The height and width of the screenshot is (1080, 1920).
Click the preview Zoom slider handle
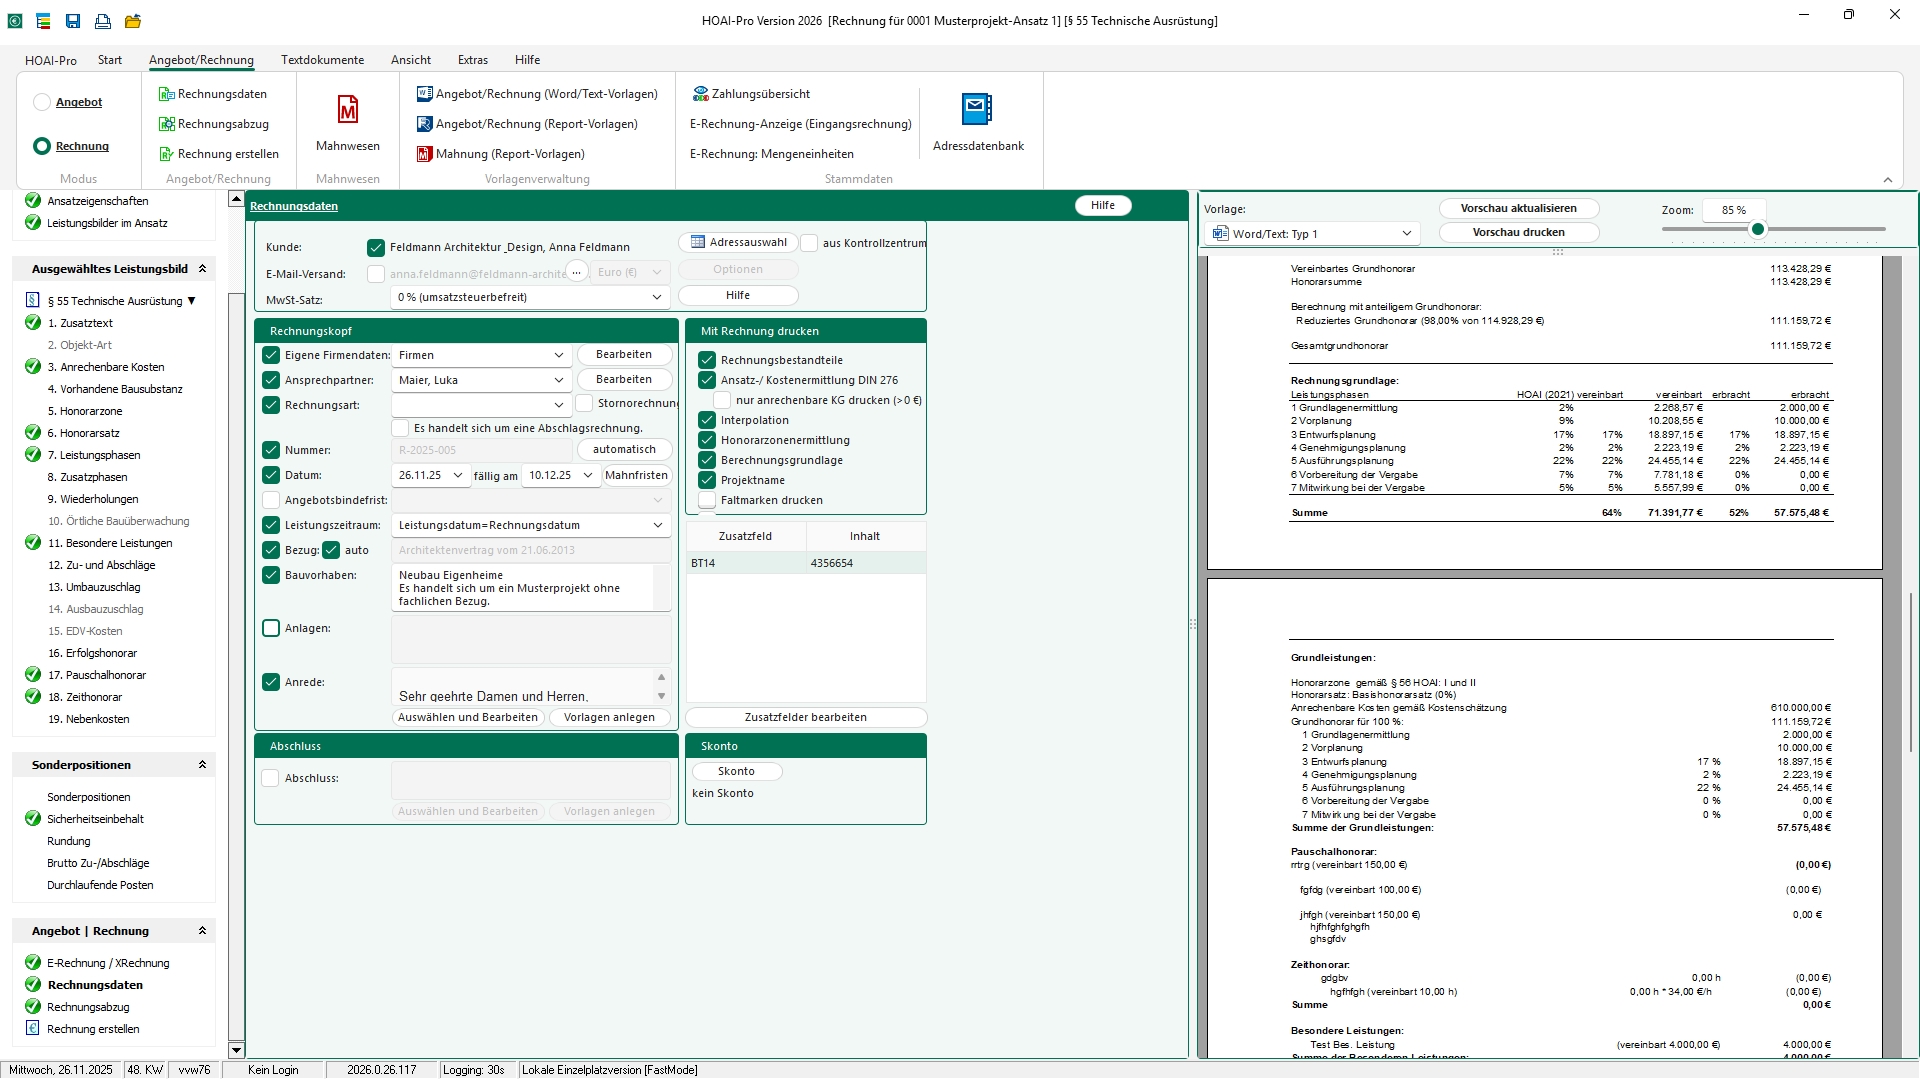[1758, 229]
